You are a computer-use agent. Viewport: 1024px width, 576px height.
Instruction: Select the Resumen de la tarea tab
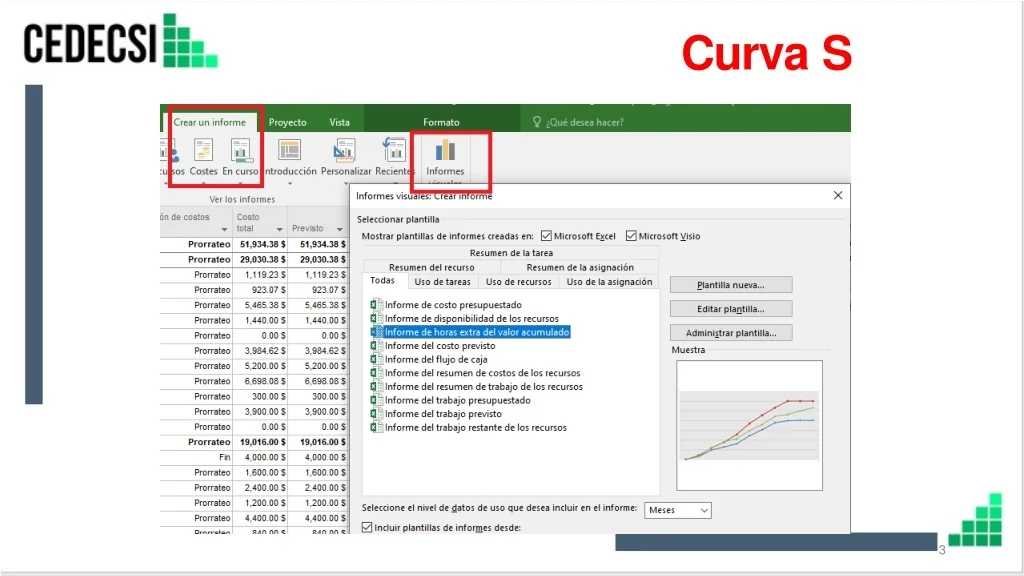pos(511,253)
